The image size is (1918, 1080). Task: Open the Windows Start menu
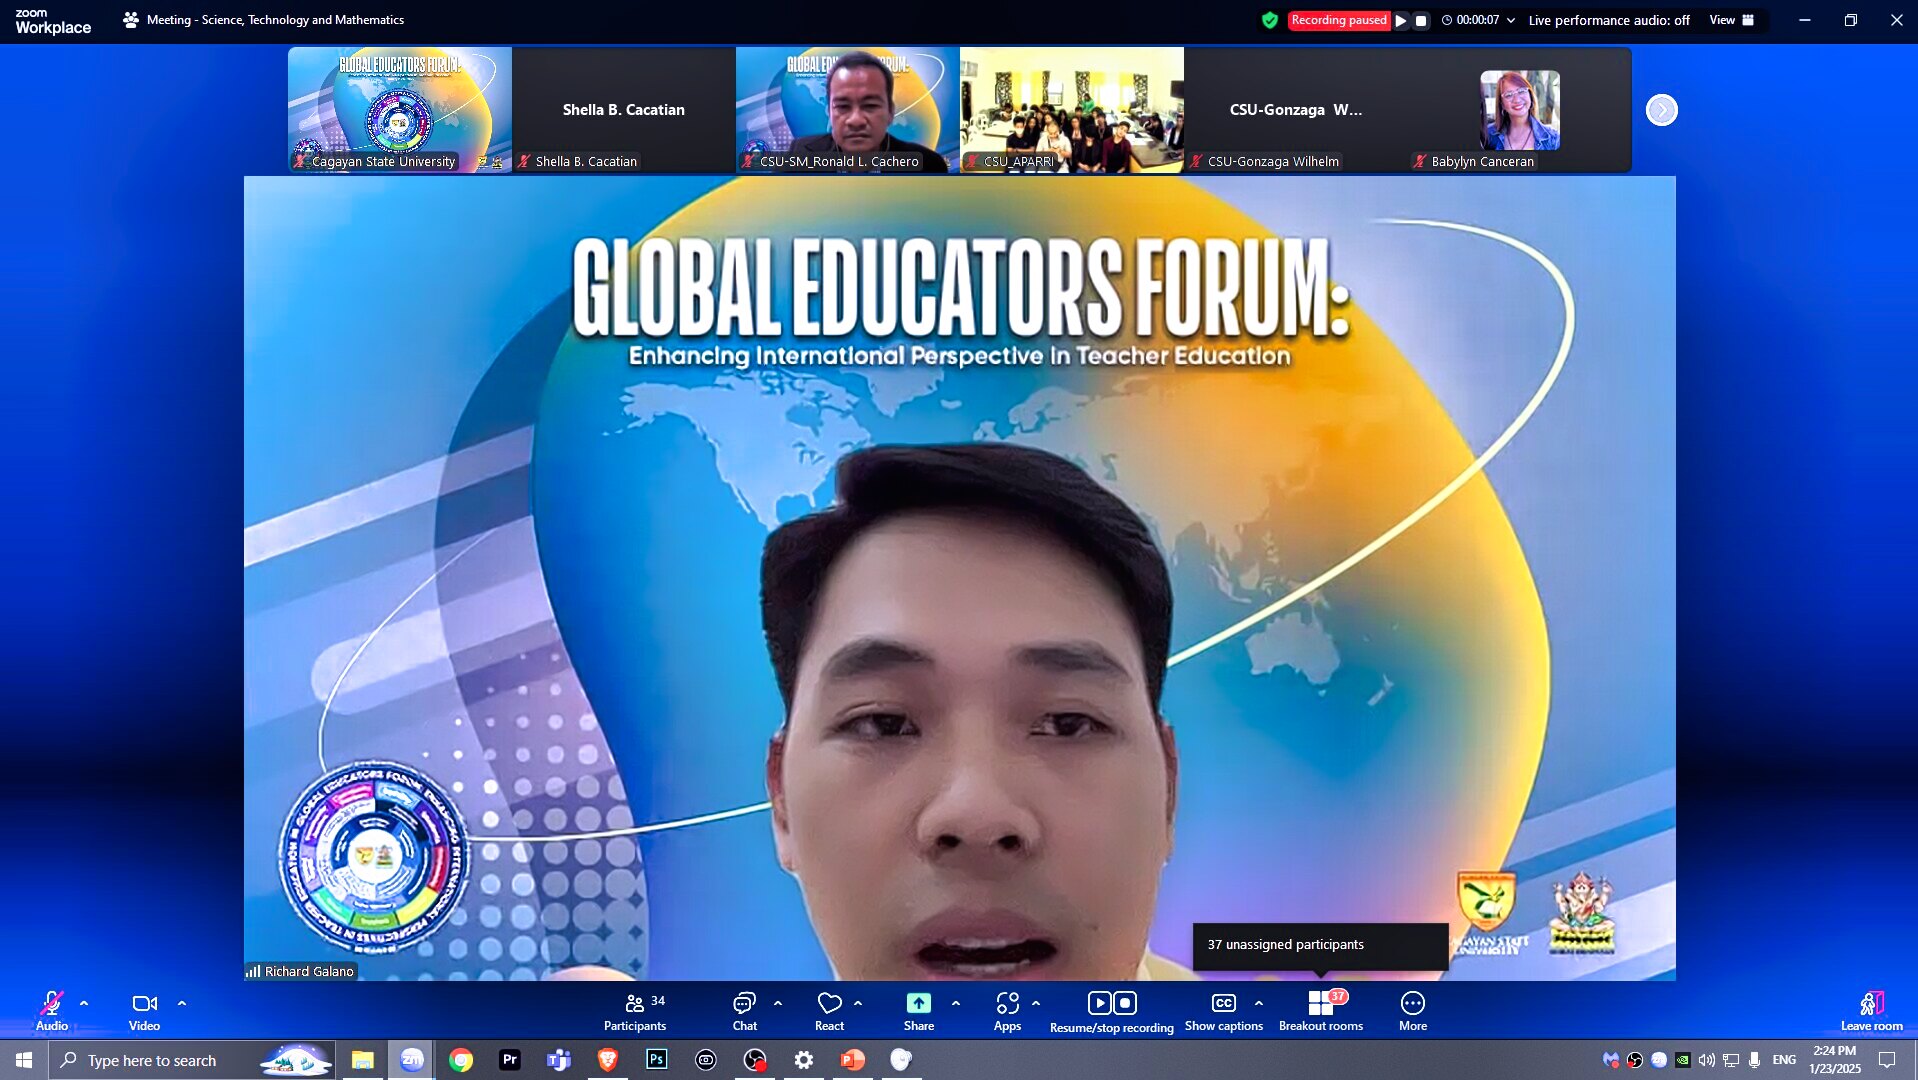24,1060
